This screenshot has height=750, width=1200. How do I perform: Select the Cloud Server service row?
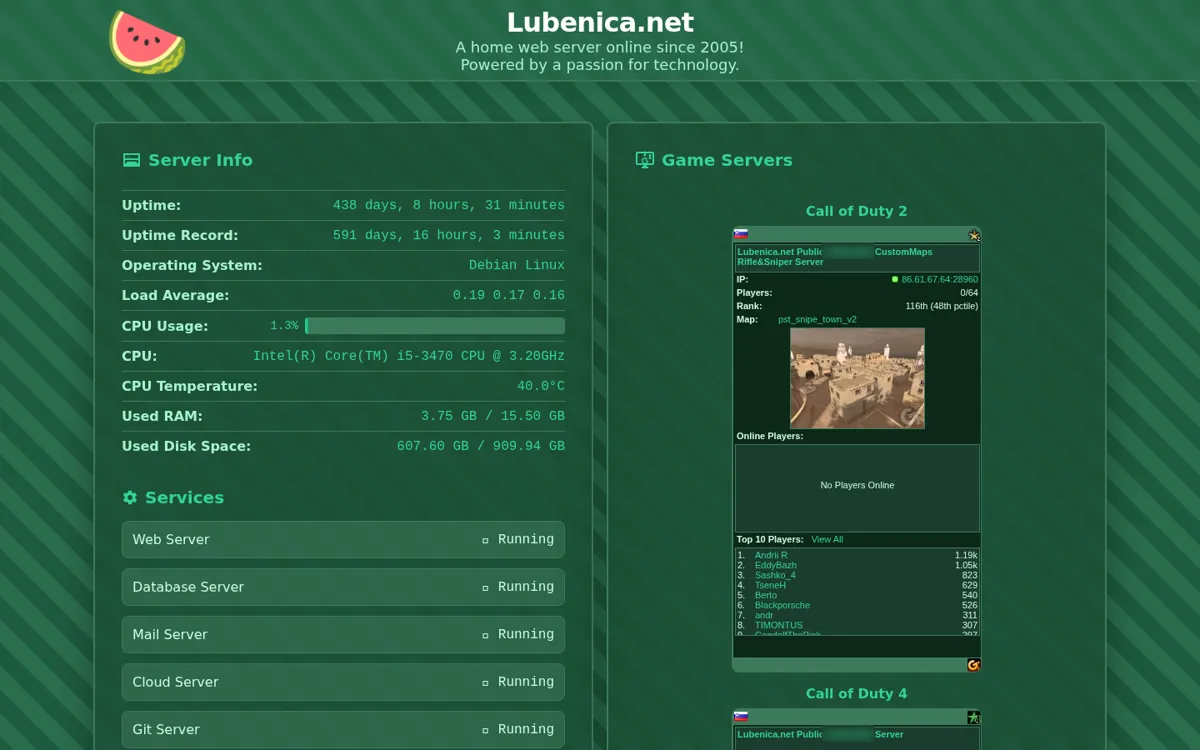343,682
